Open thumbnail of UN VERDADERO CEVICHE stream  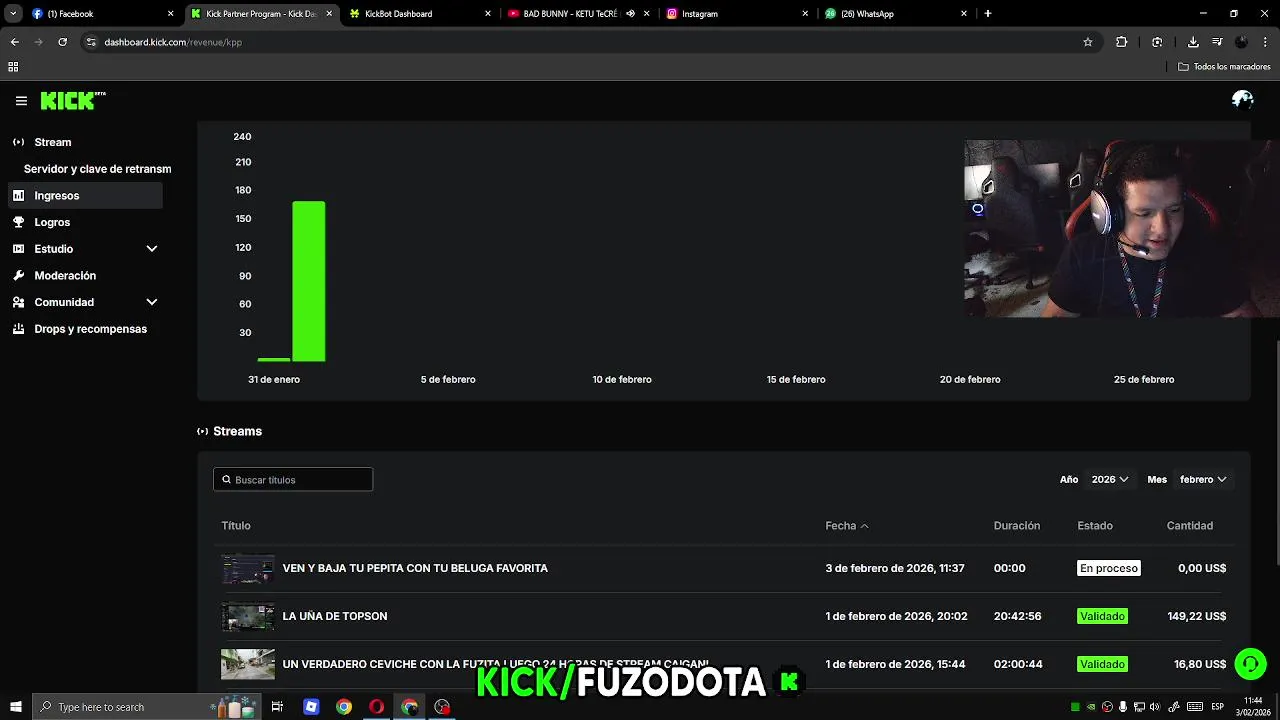(x=248, y=664)
